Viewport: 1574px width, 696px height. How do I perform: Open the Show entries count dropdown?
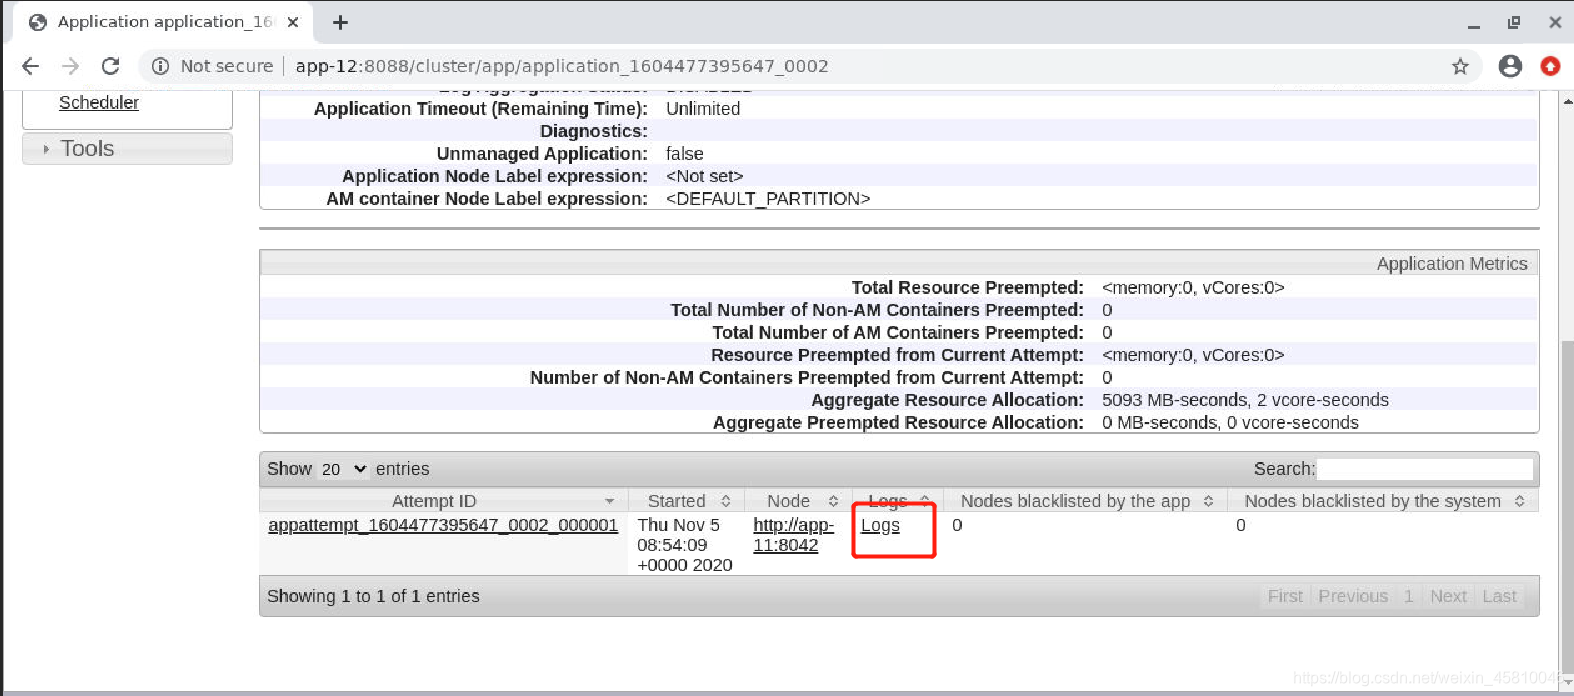343,469
